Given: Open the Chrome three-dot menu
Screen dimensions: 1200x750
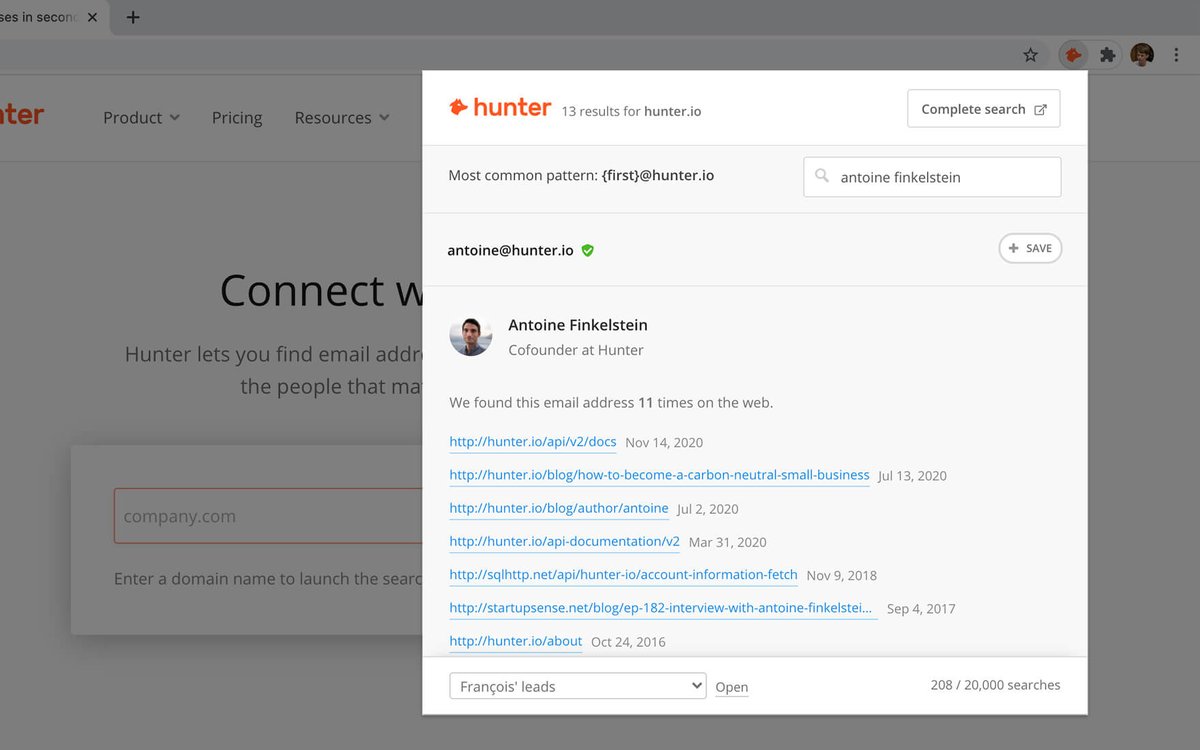Looking at the screenshot, I should [1176, 55].
